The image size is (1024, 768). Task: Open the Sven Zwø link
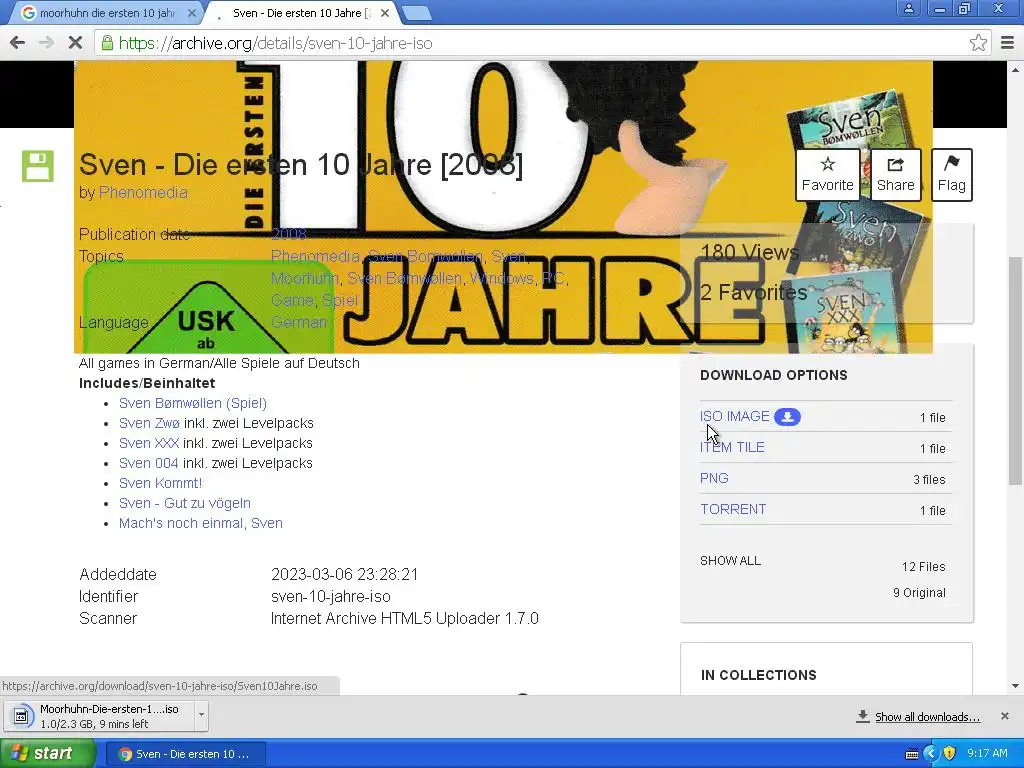[x=149, y=423]
